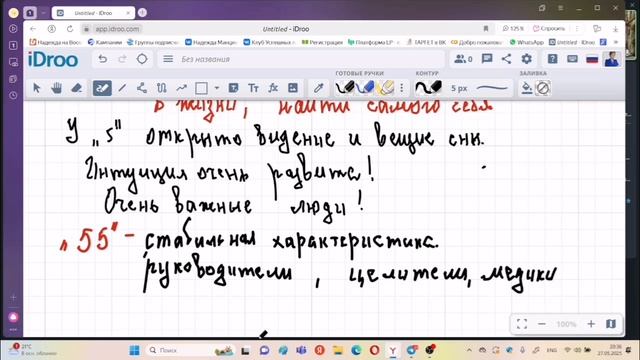Open Opera from the taskbar
The width and height of the screenshot is (640, 360).
point(374,350)
